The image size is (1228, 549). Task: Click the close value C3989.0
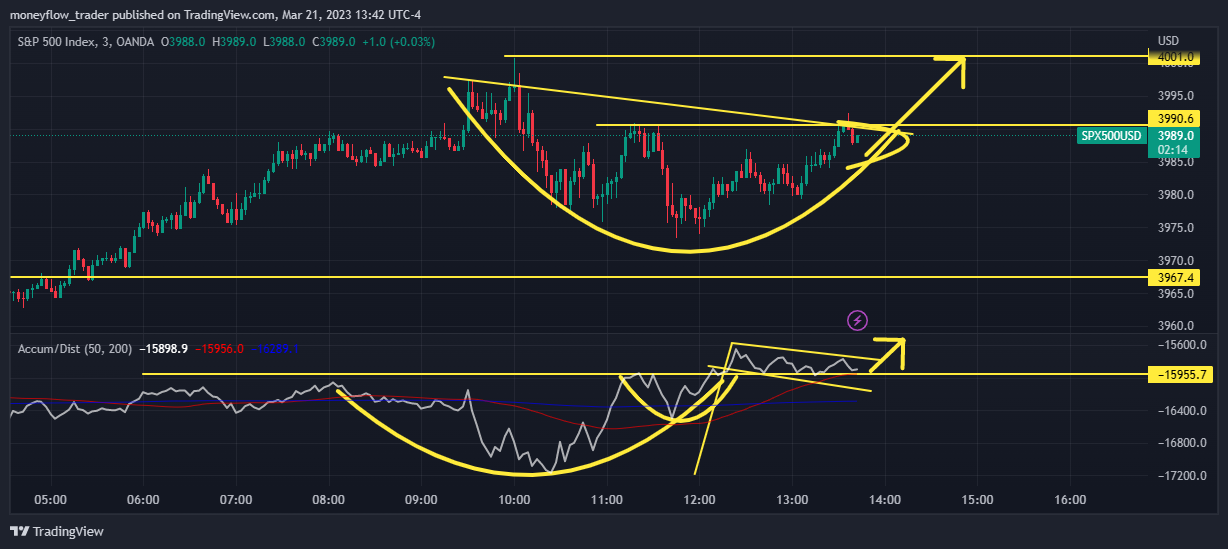tap(336, 42)
